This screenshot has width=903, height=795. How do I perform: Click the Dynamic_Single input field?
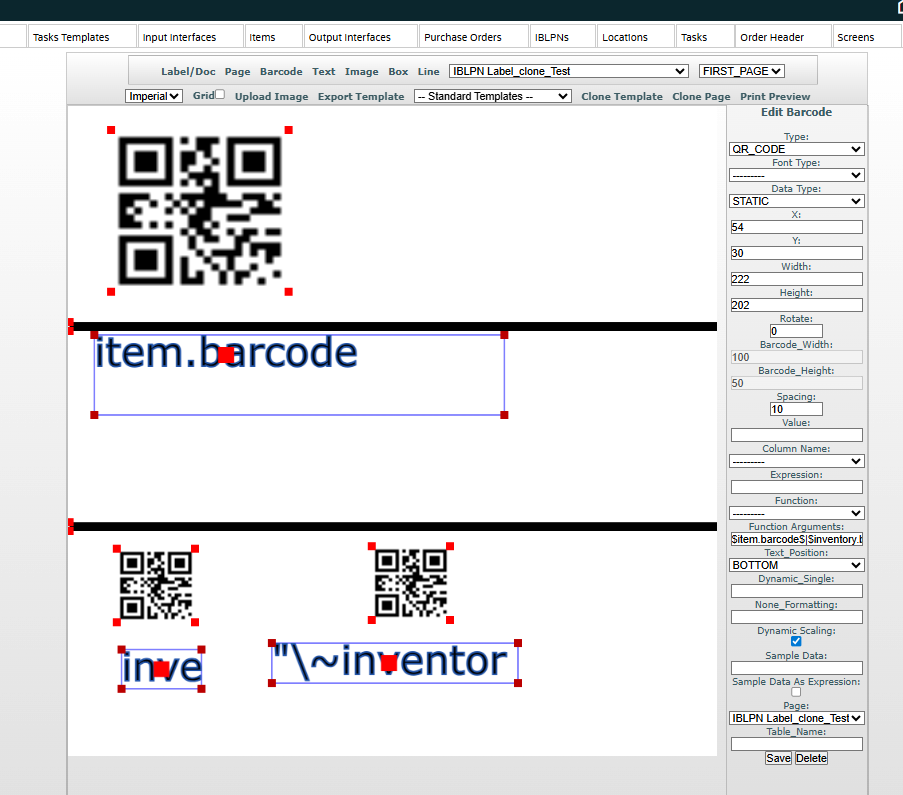point(796,591)
